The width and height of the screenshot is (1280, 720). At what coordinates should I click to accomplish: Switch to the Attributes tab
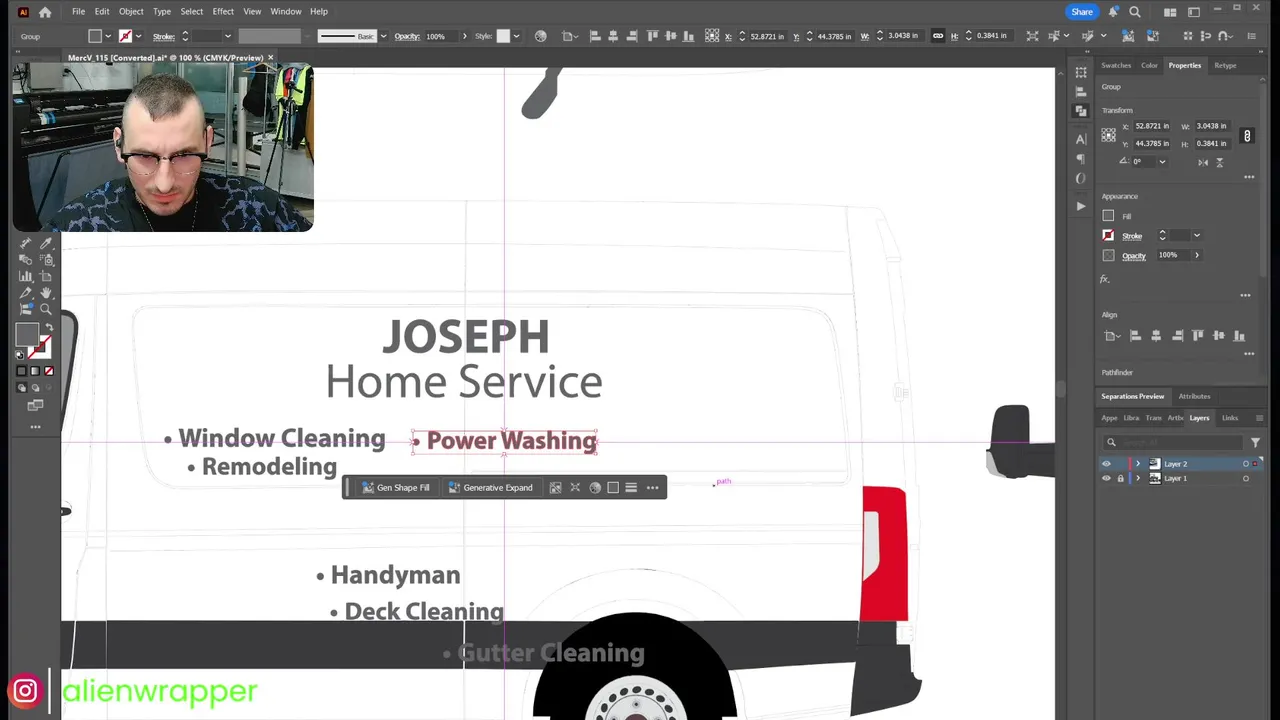click(1194, 396)
